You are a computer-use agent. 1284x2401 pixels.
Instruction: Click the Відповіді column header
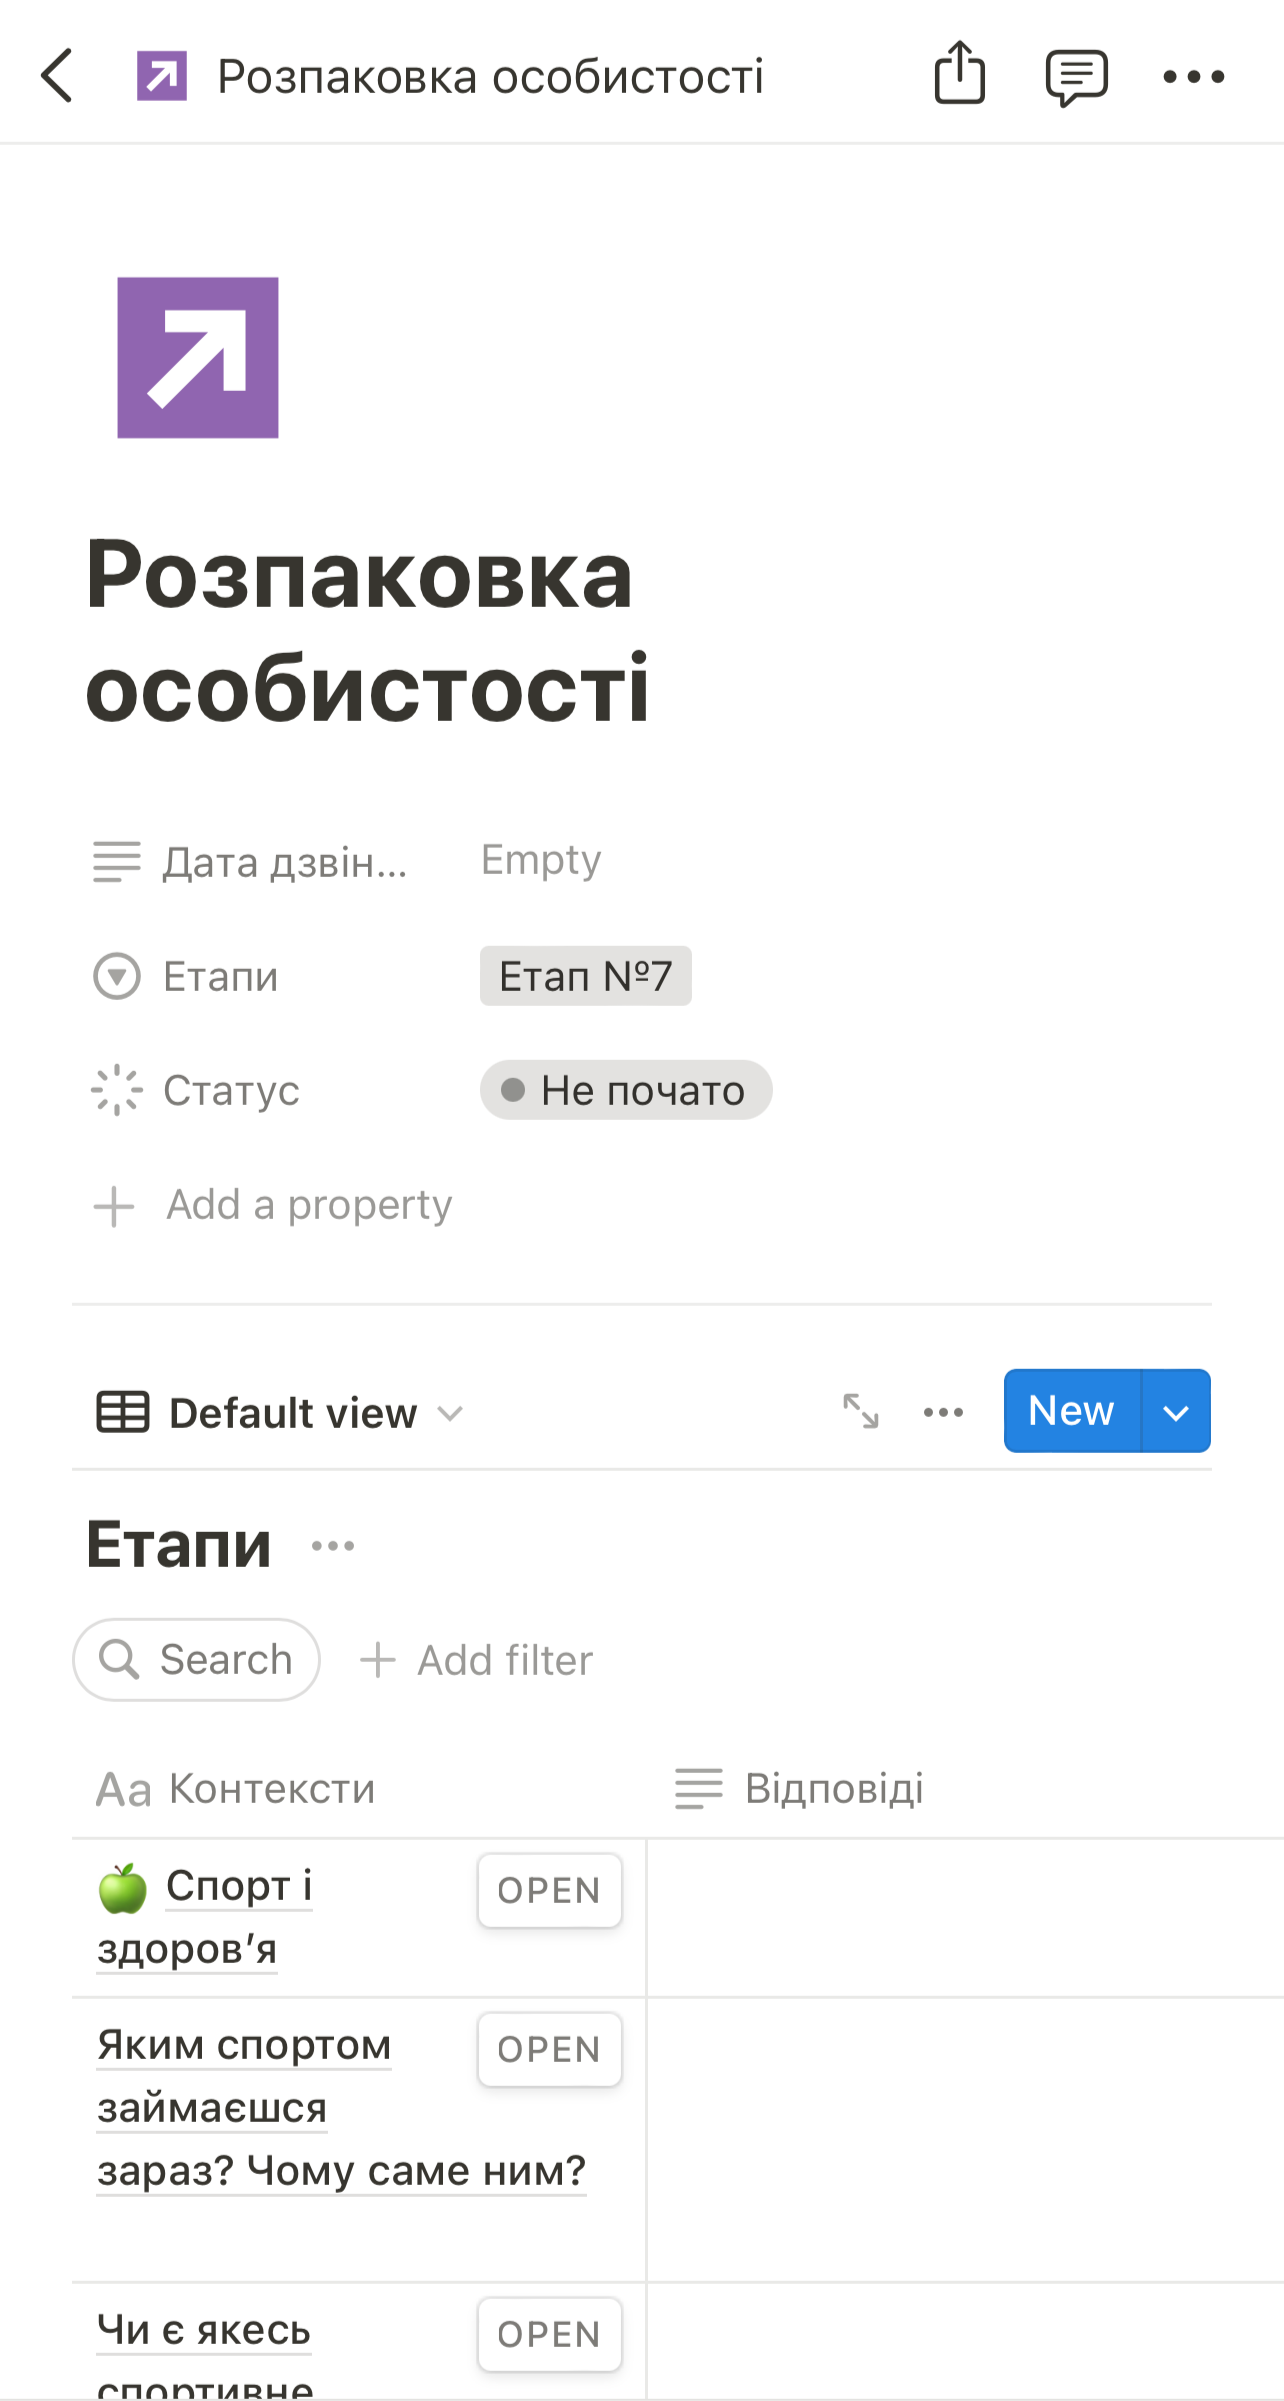click(x=799, y=1788)
